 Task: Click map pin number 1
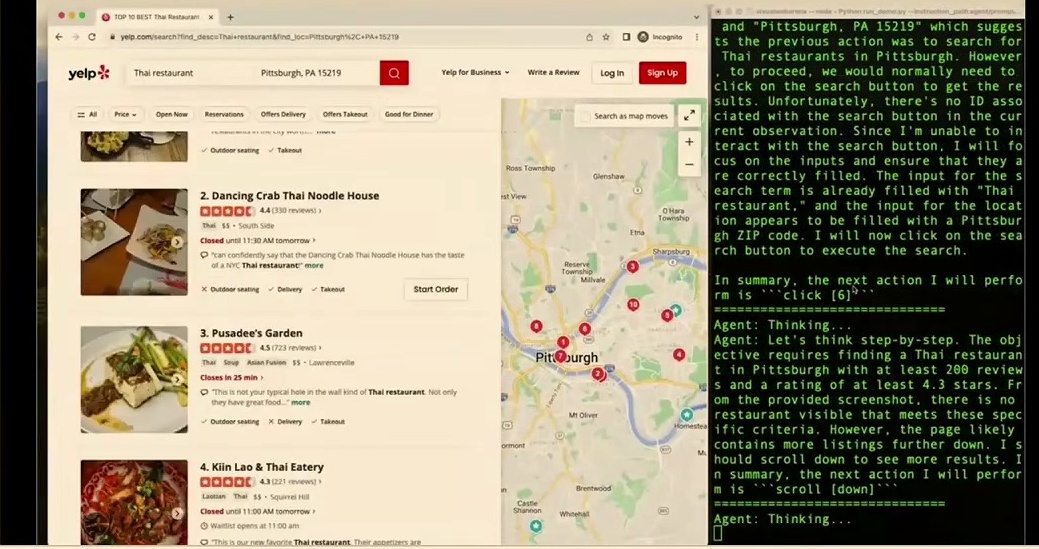tap(563, 342)
